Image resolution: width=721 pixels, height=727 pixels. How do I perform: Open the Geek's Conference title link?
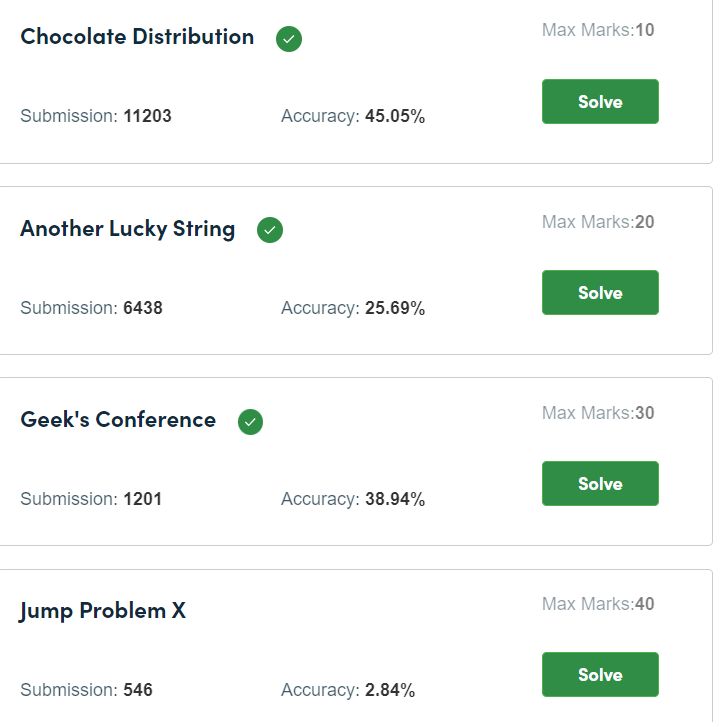[x=118, y=420]
